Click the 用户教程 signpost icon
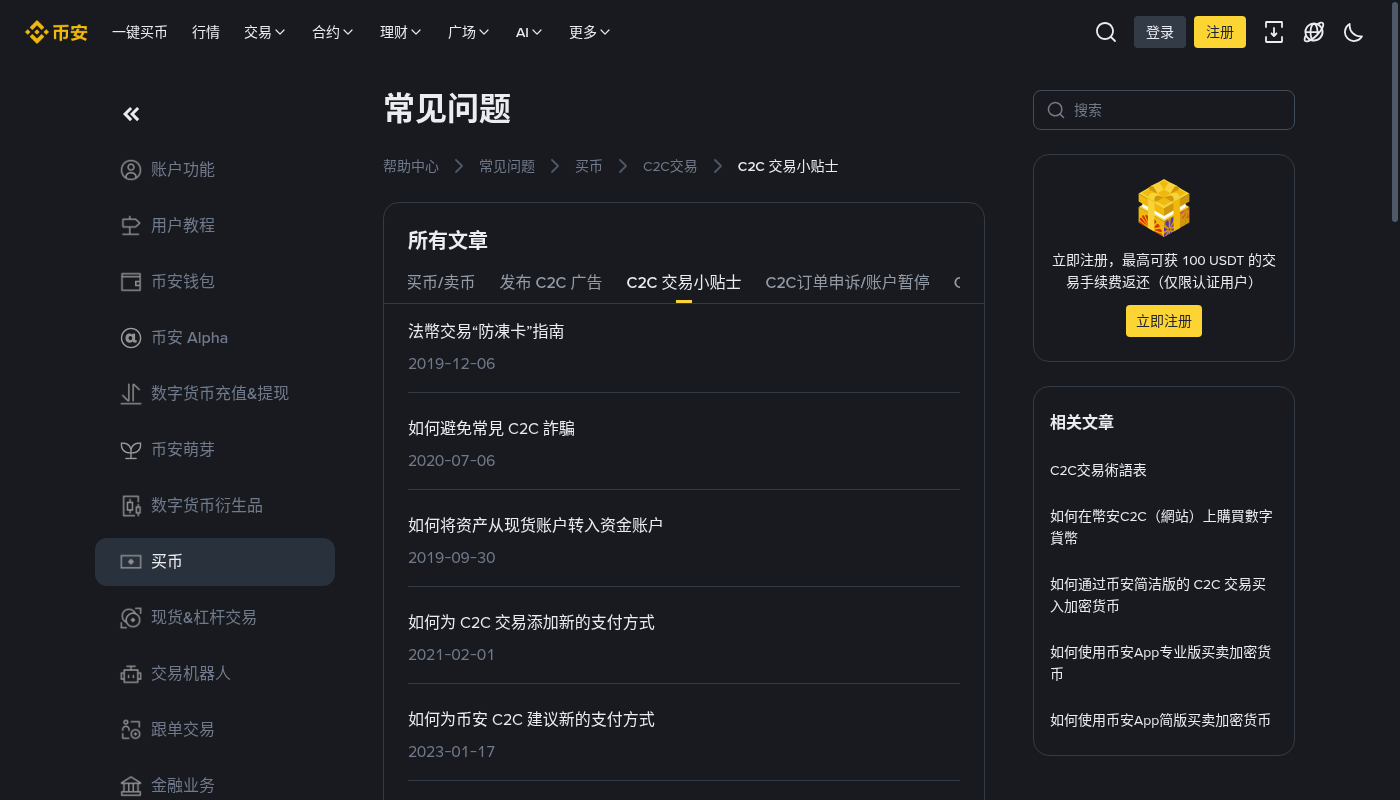 131,226
